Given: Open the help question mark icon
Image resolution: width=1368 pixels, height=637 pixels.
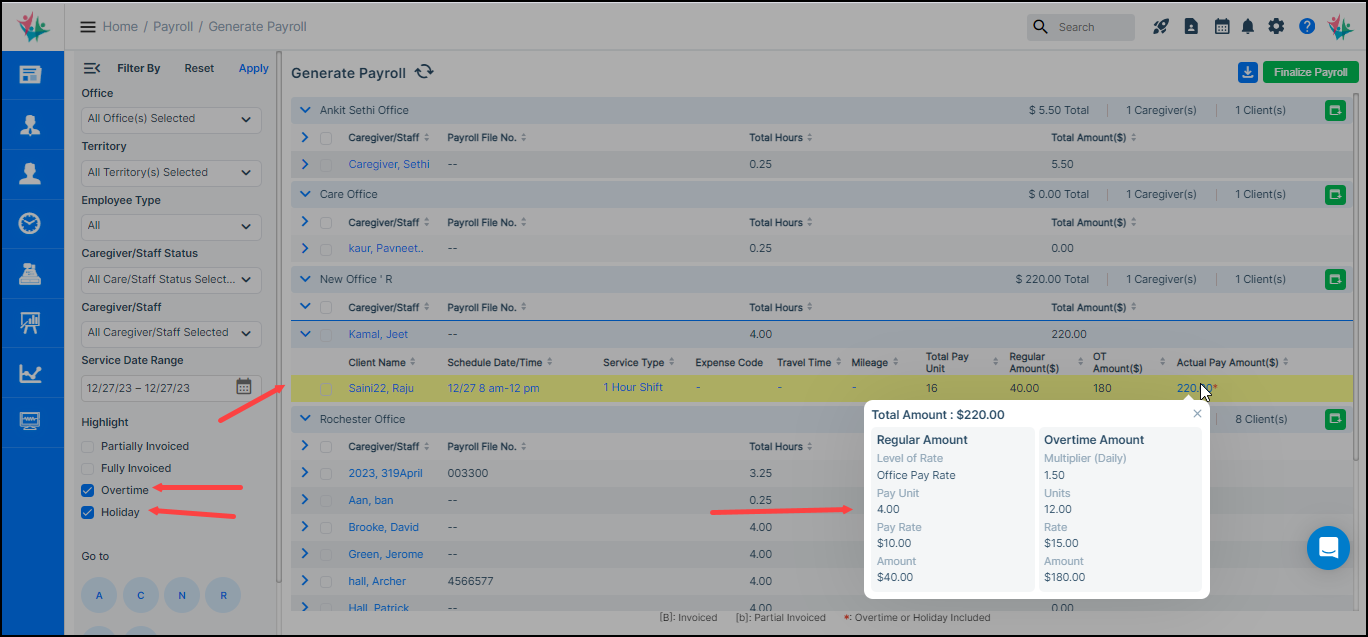Looking at the screenshot, I should pyautogui.click(x=1307, y=26).
